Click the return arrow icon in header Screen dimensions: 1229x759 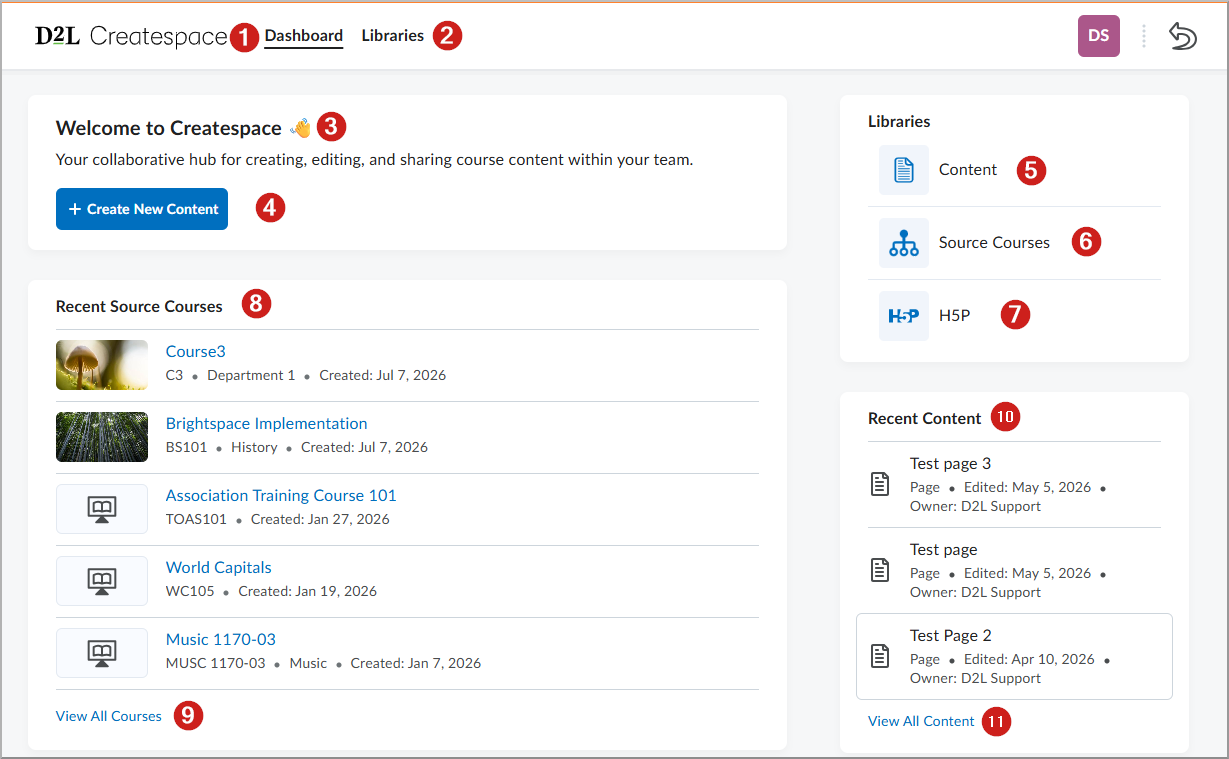pyautogui.click(x=1182, y=36)
